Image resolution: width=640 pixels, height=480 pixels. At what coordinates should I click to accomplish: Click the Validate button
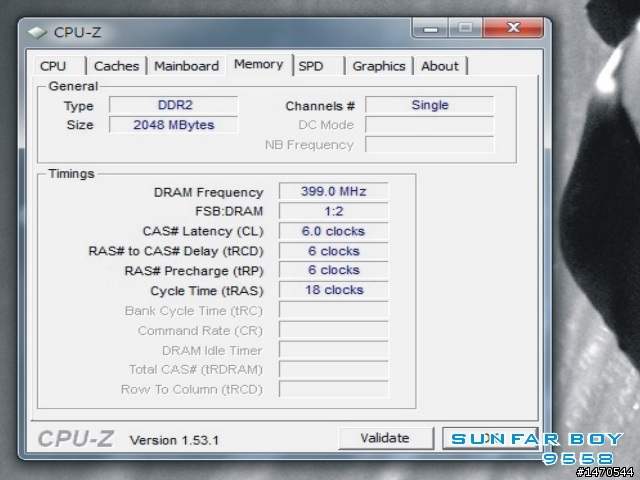pos(385,438)
